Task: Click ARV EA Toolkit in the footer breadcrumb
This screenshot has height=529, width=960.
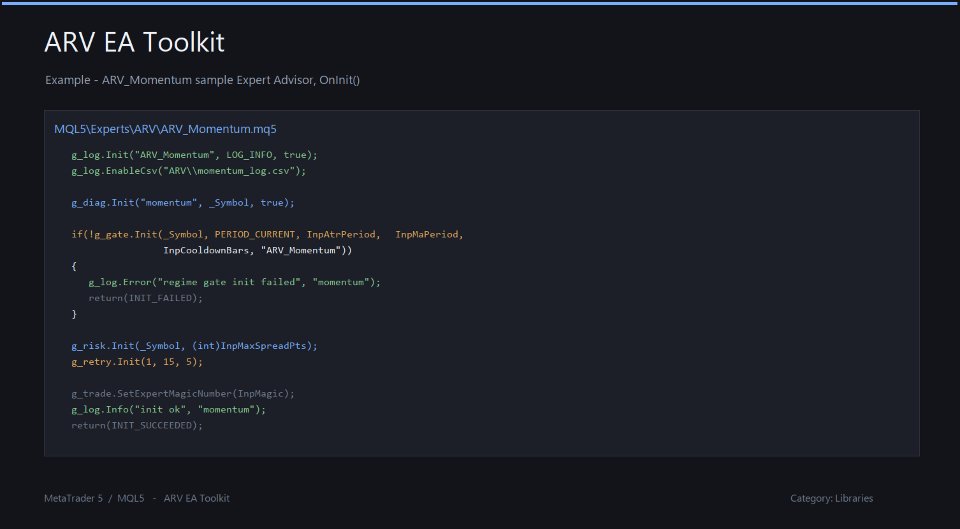Action: pyautogui.click(x=197, y=498)
